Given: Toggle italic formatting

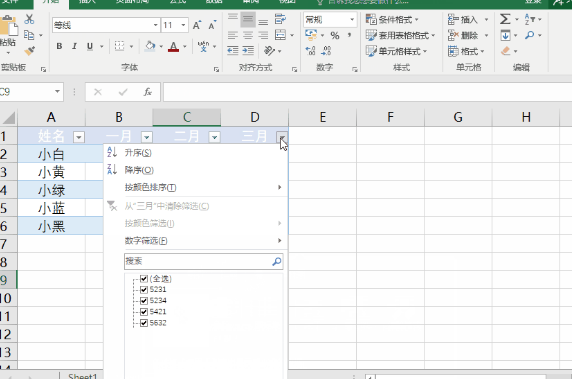Looking at the screenshot, I should [x=74, y=46].
